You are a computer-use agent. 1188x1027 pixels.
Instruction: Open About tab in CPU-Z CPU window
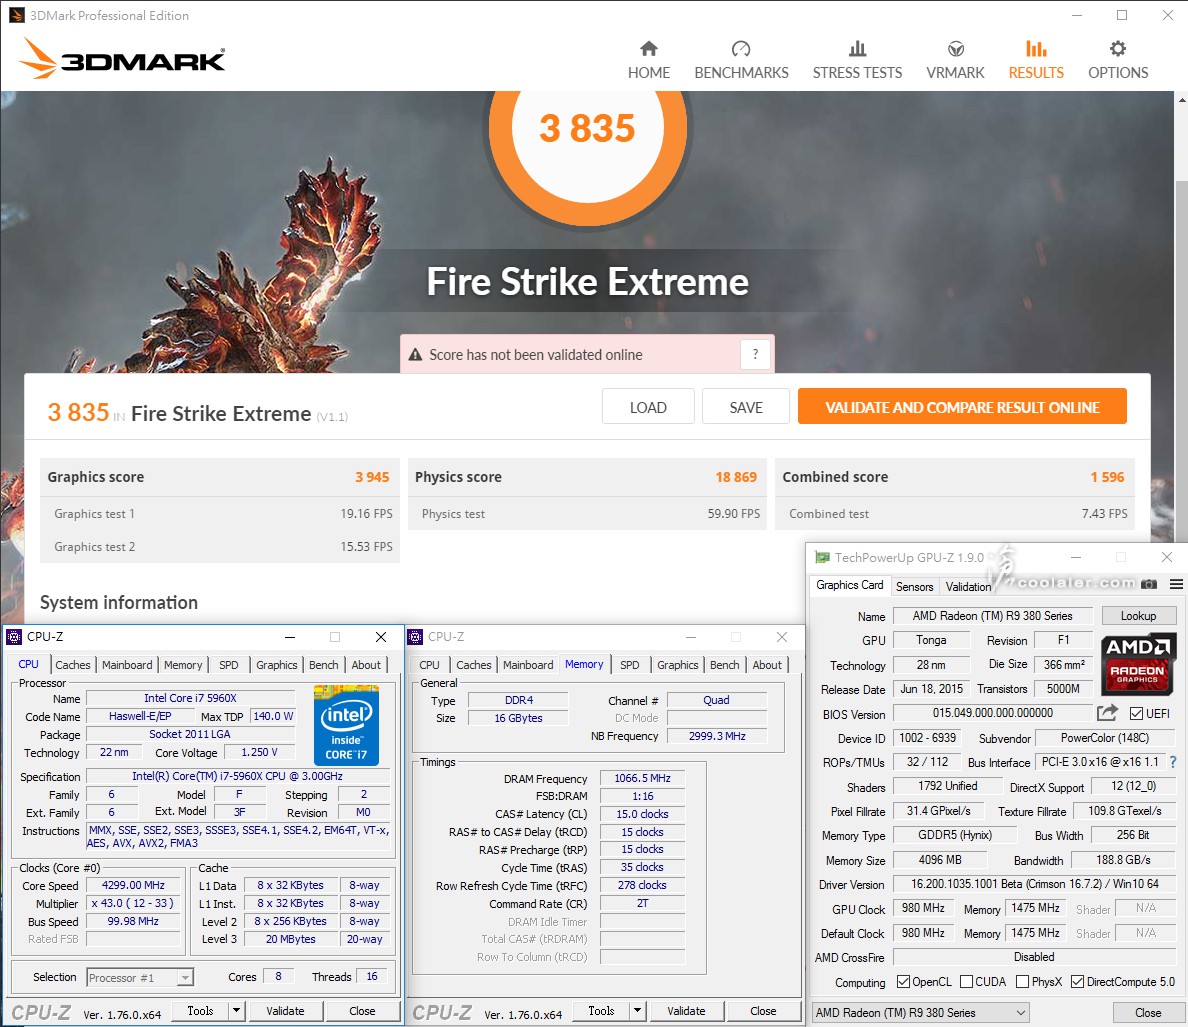(366, 665)
